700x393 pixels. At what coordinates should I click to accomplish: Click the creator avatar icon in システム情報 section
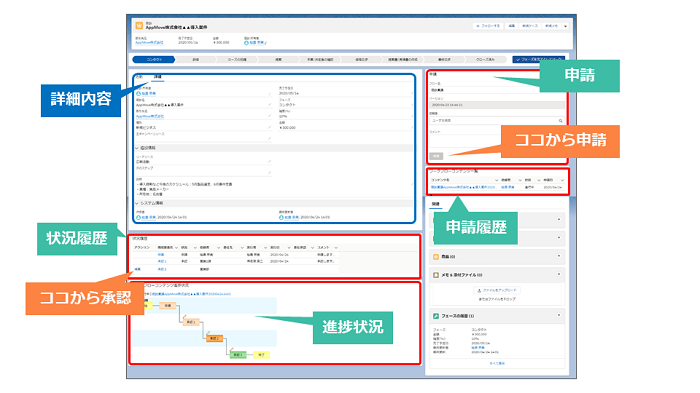pos(138,217)
